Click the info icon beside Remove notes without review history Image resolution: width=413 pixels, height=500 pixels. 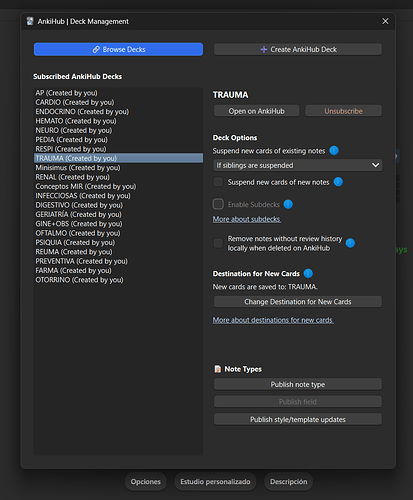point(350,243)
